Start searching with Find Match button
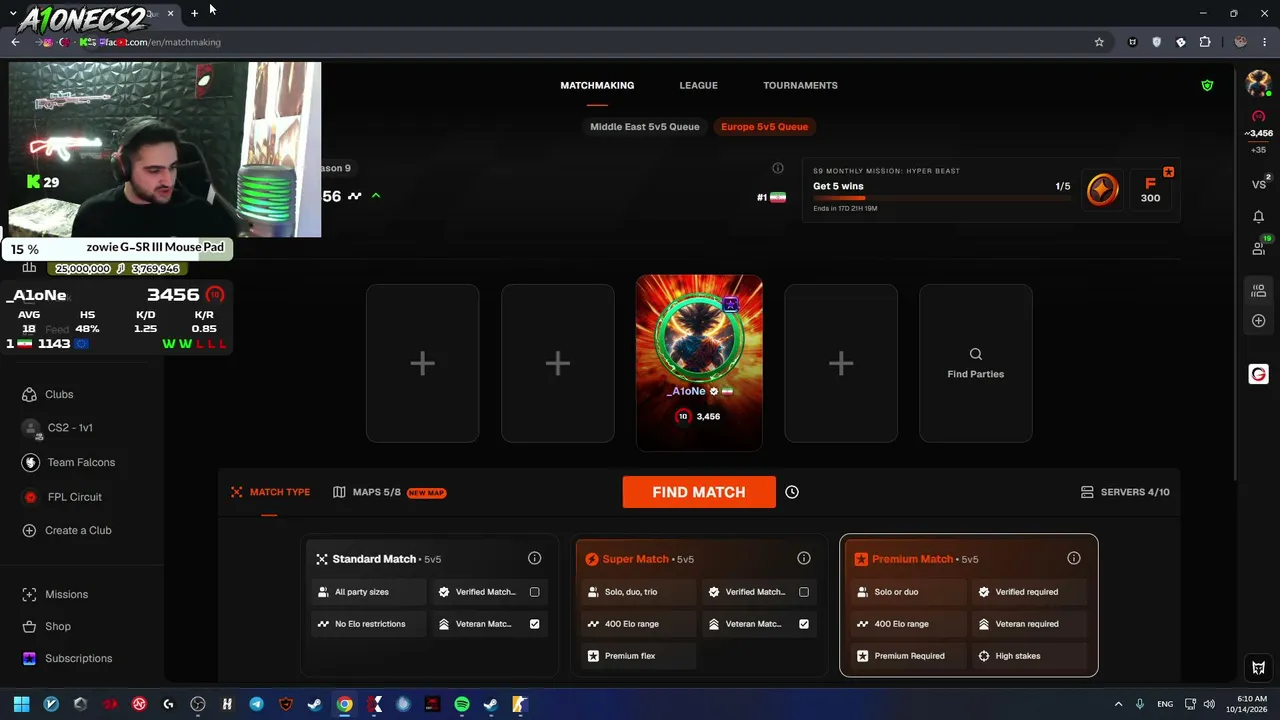The height and width of the screenshot is (720, 1280). pos(699,492)
